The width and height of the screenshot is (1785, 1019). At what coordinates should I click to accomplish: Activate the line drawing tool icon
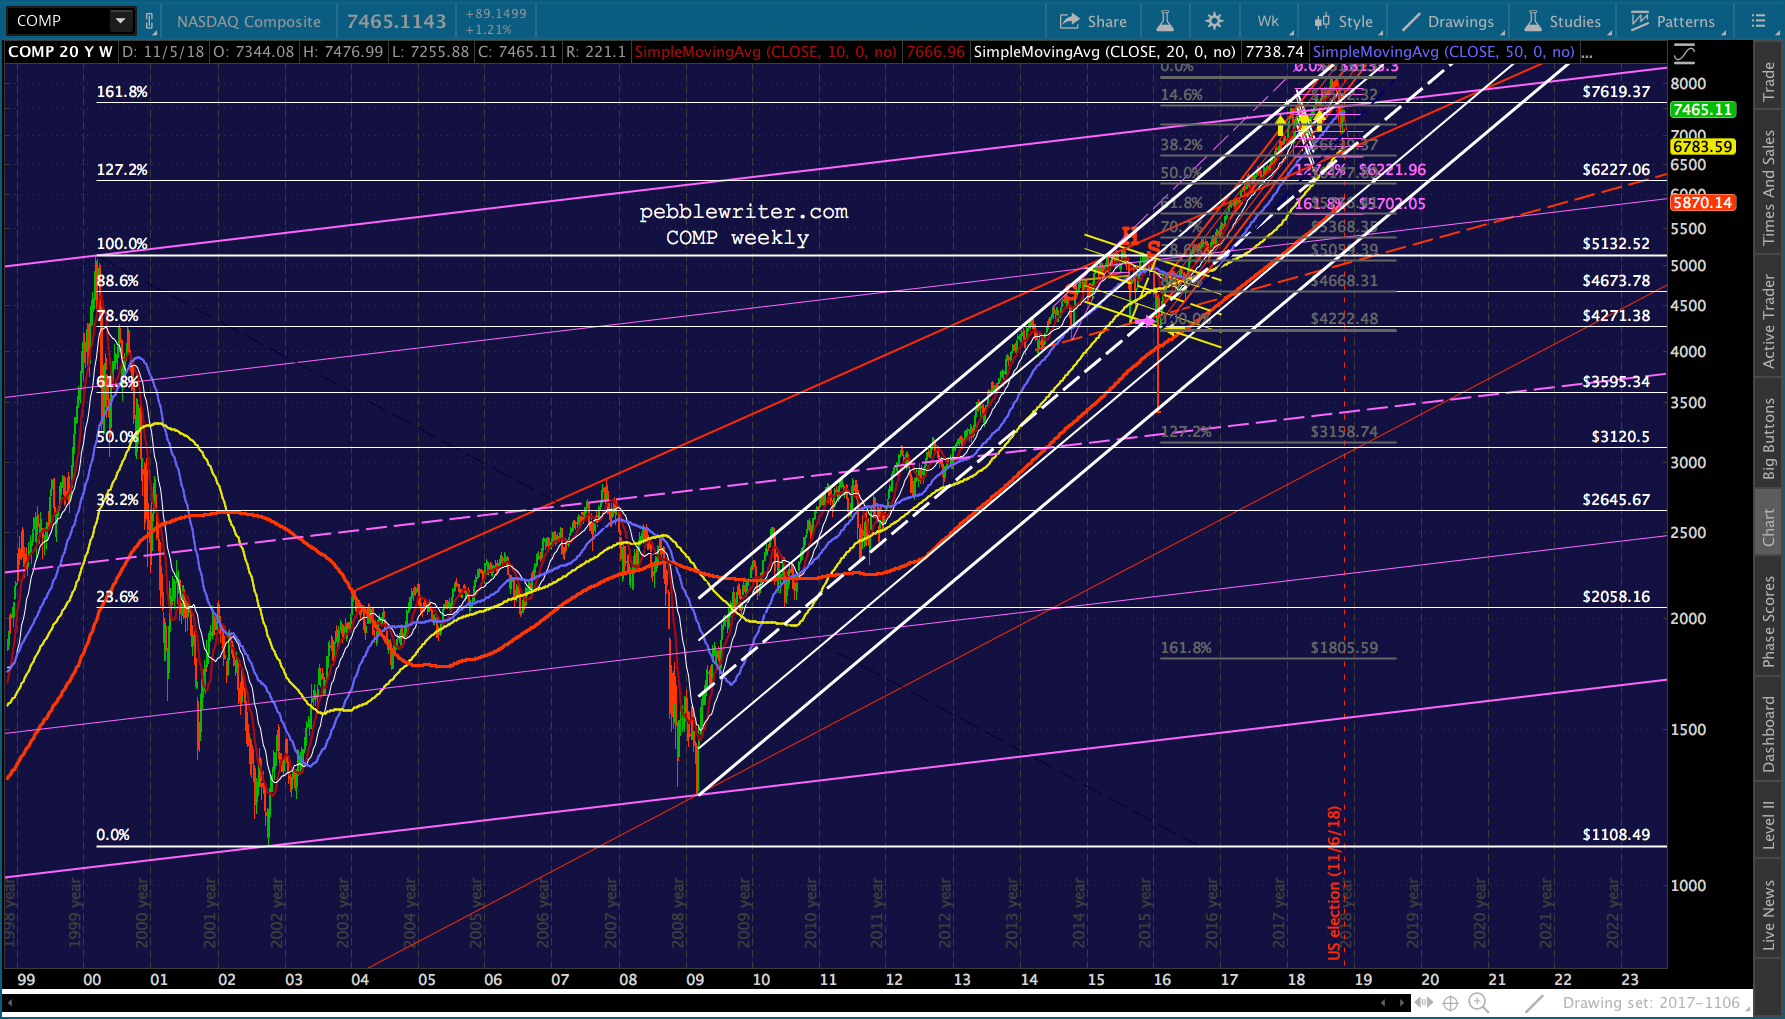[1534, 1003]
